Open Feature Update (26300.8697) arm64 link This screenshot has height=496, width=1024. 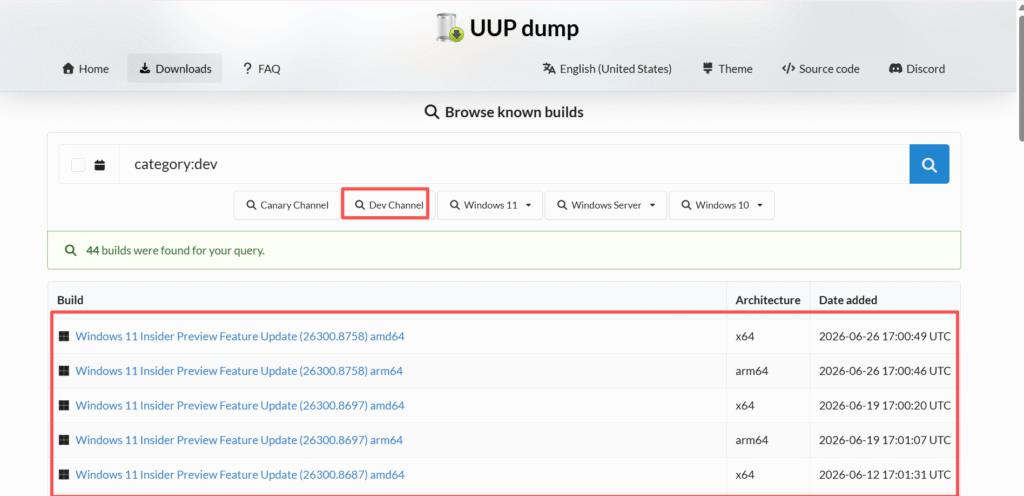point(239,440)
